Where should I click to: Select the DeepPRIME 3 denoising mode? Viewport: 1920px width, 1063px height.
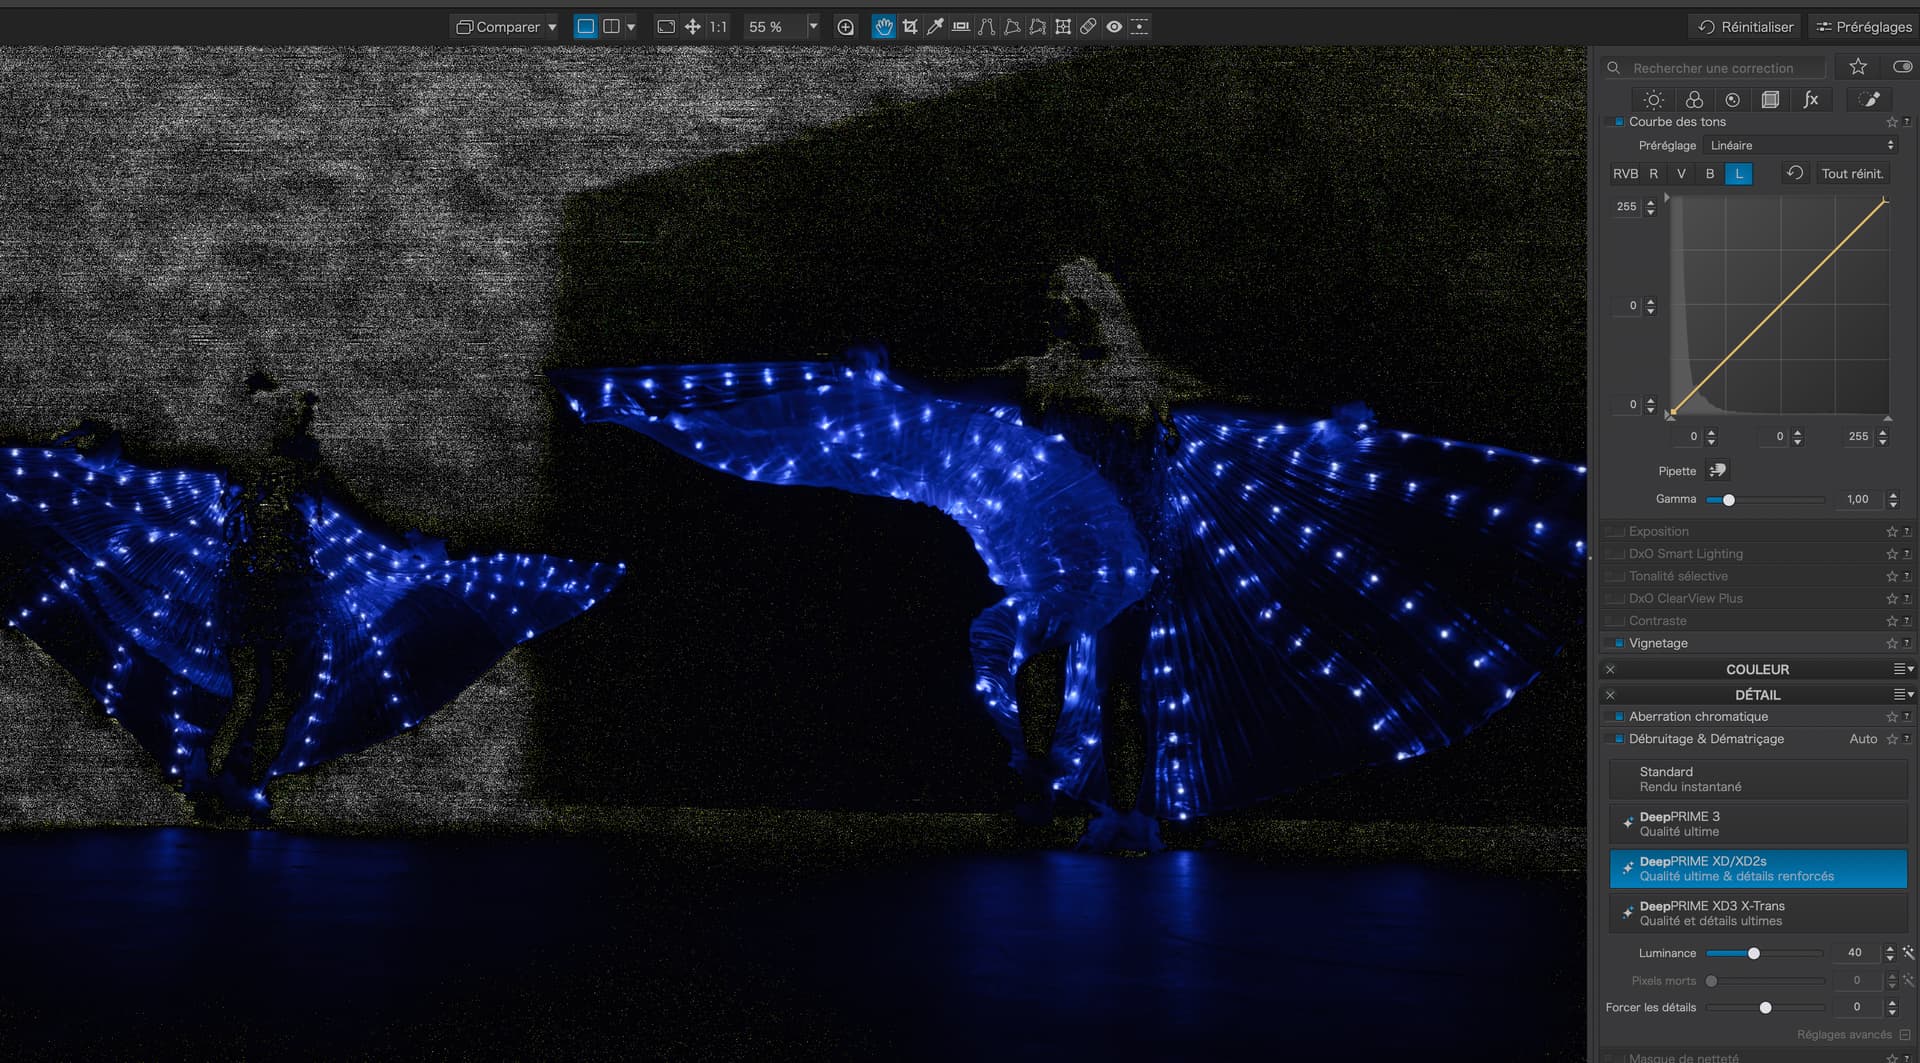[1758, 824]
